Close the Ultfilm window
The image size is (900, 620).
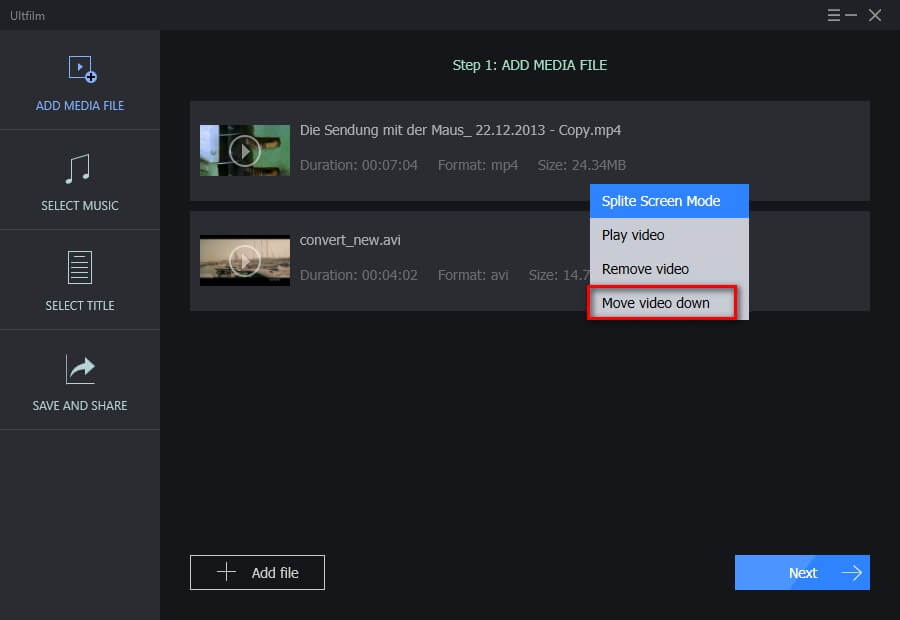[875, 15]
